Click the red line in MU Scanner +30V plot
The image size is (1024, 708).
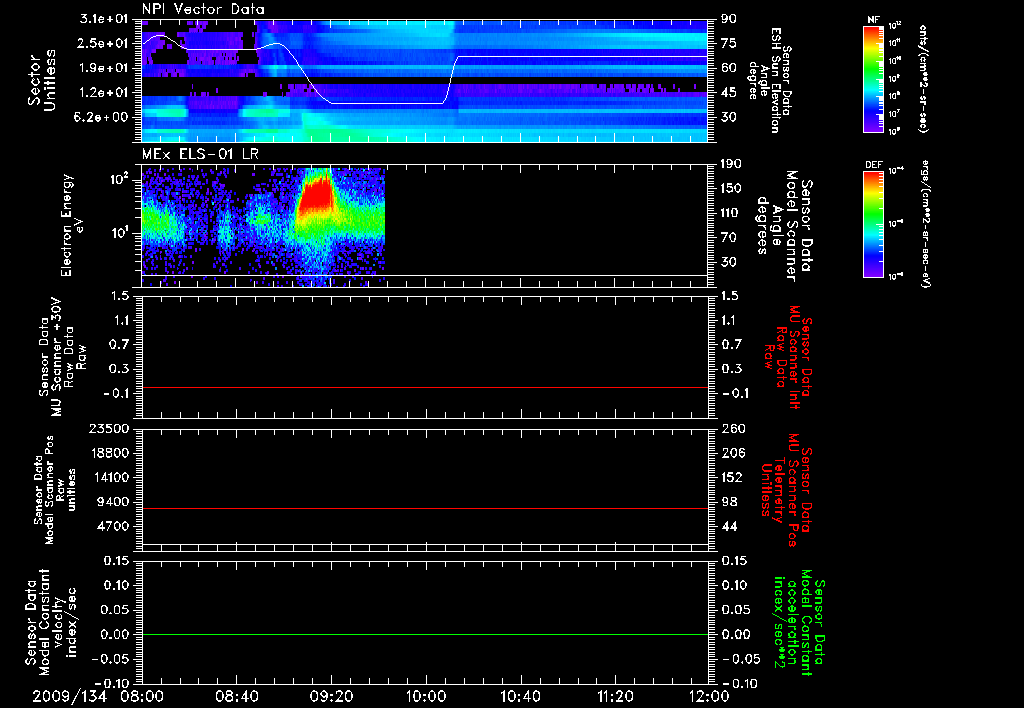tap(425, 388)
